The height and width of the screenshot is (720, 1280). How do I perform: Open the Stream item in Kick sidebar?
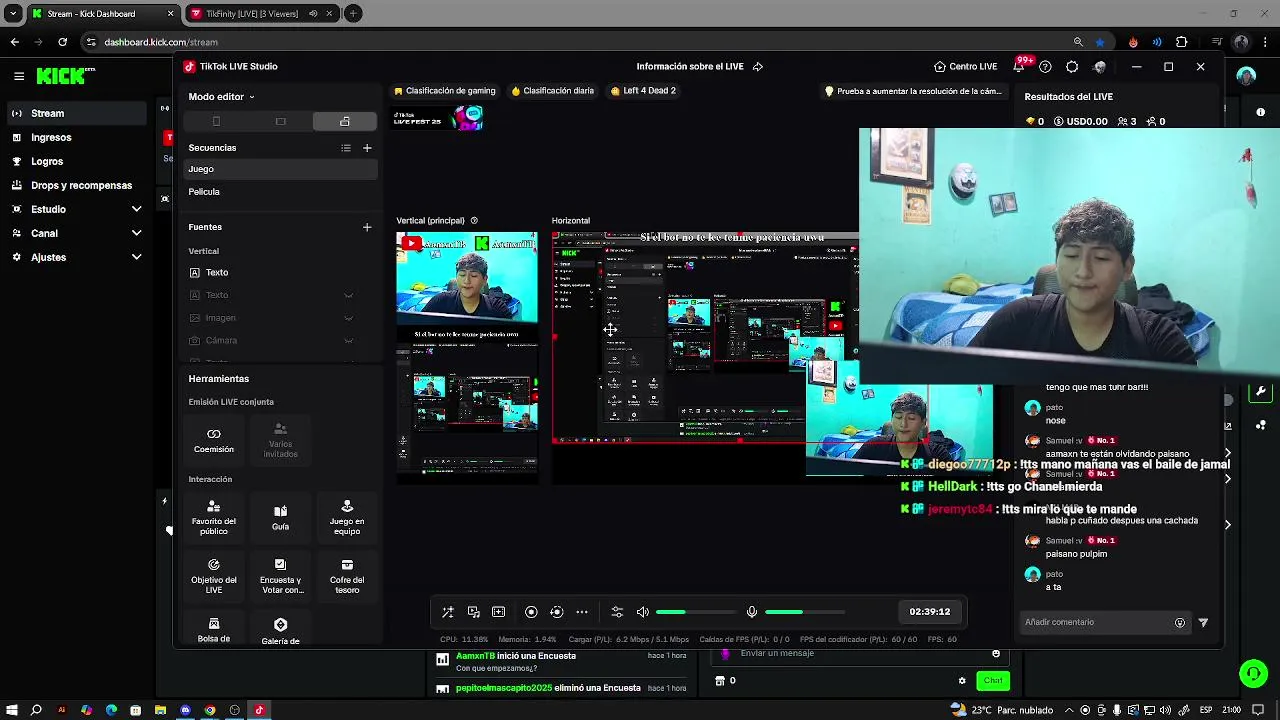tap(77, 113)
